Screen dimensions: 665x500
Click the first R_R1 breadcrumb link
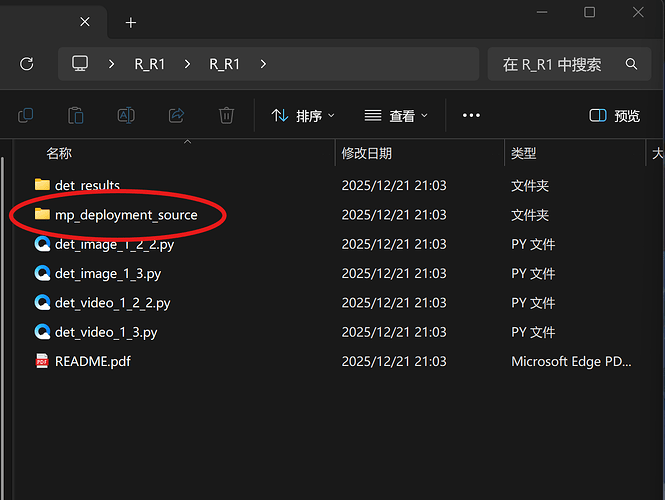[x=150, y=64]
